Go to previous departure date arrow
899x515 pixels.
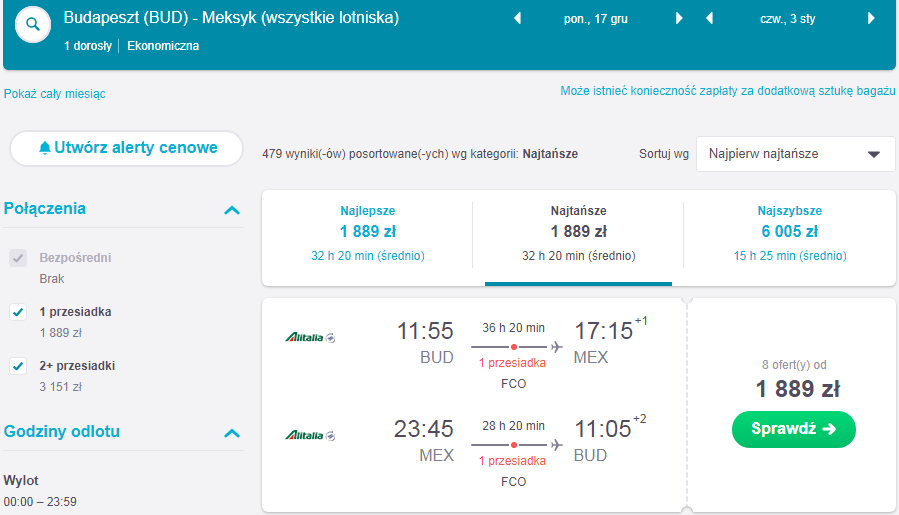(517, 18)
